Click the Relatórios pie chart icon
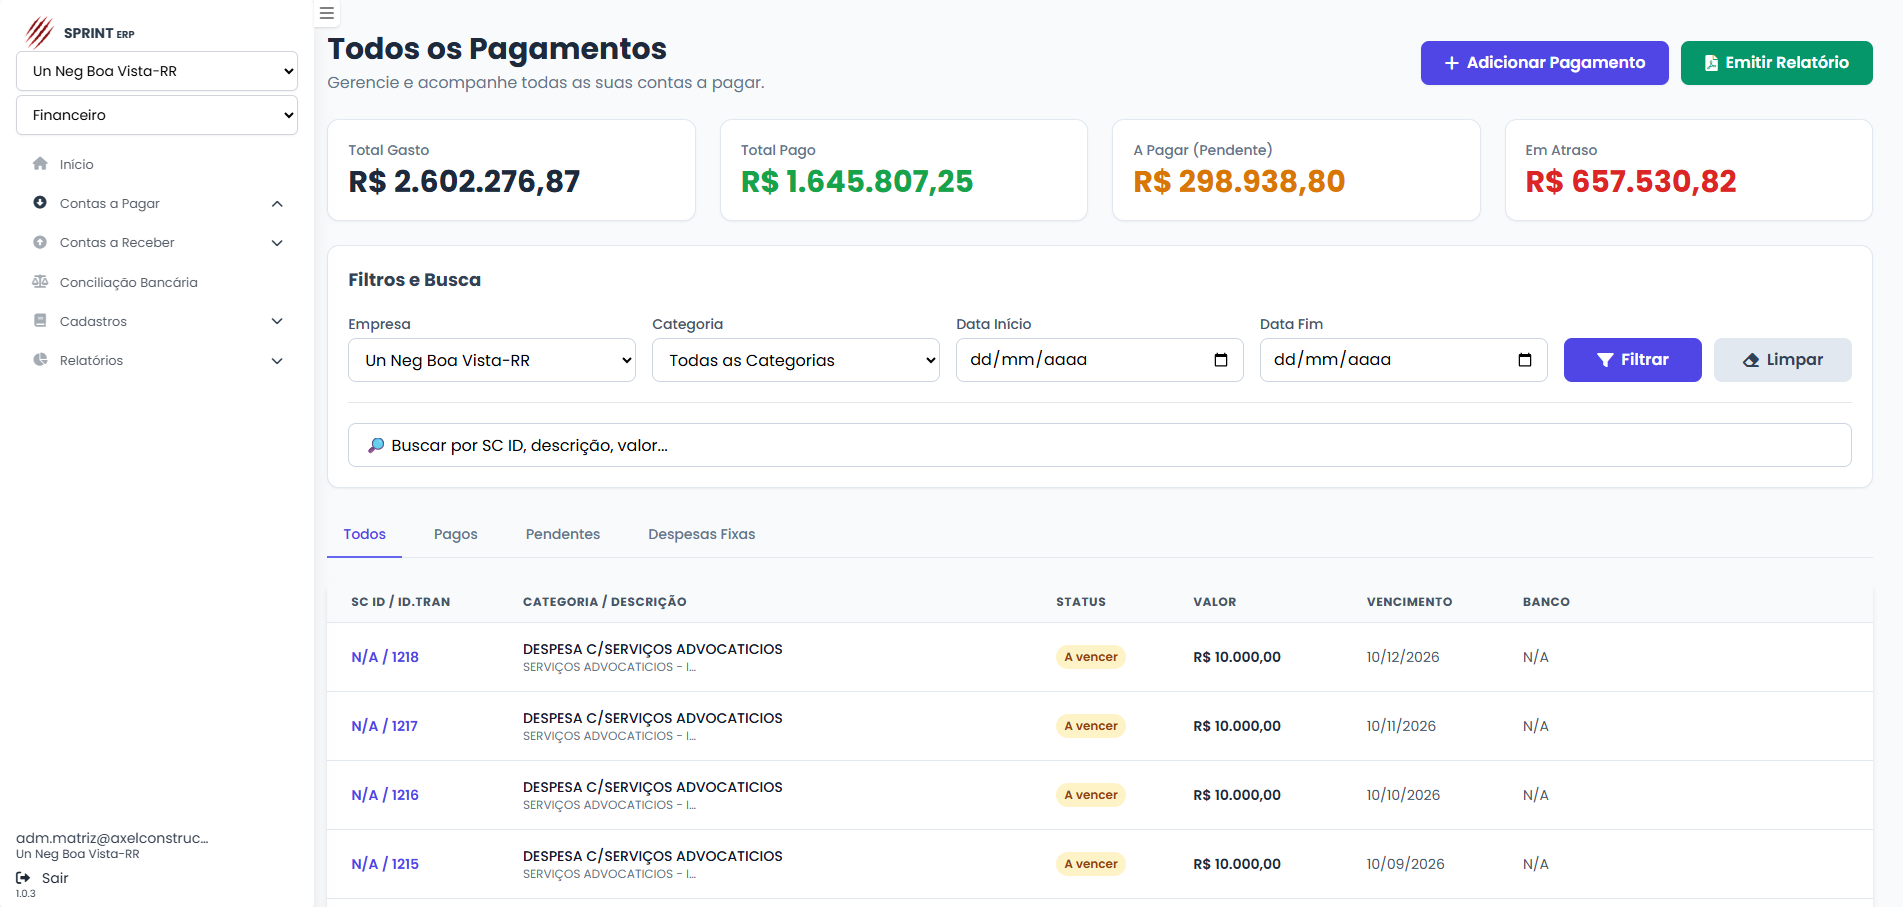The height and width of the screenshot is (907, 1903). click(x=40, y=360)
